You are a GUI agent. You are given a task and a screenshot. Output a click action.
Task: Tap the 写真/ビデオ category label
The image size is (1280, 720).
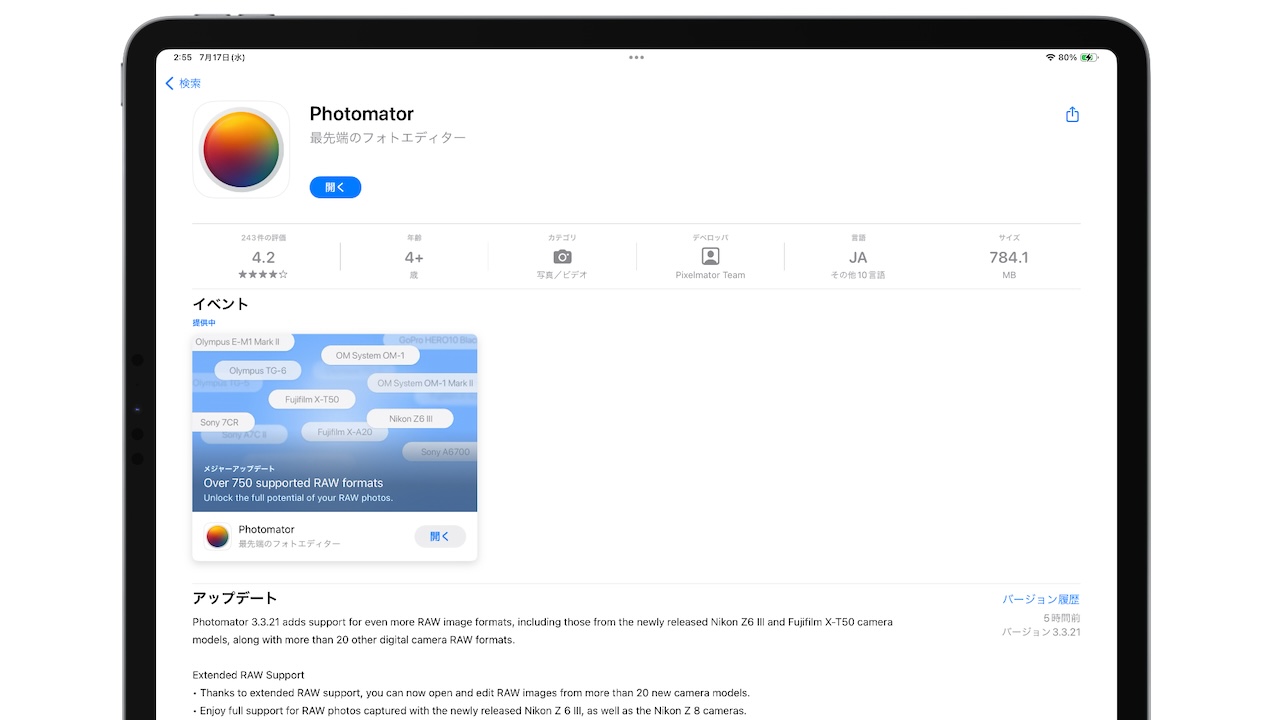562,275
